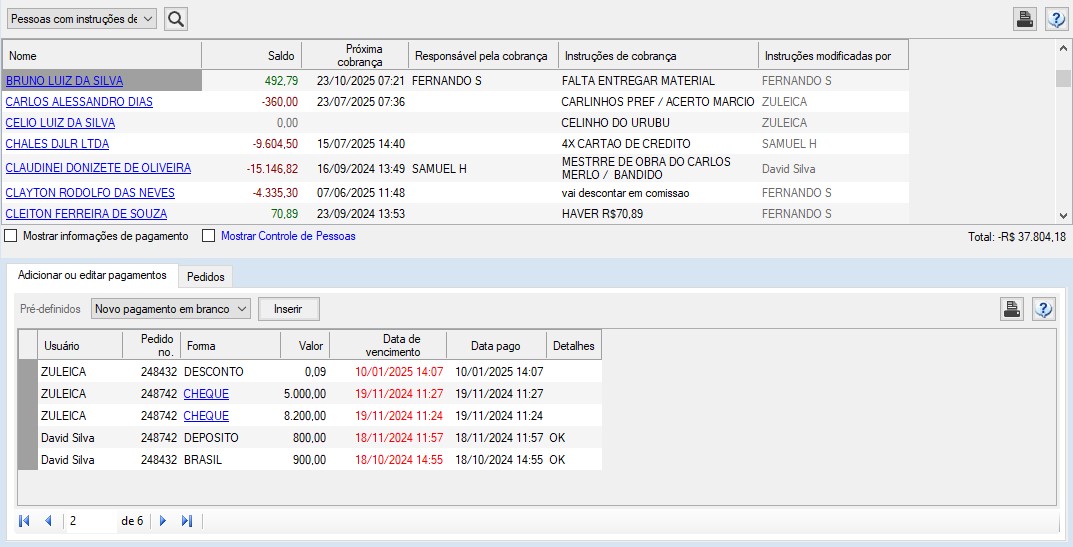
Task: Go to next page arrow
Action: (x=163, y=521)
